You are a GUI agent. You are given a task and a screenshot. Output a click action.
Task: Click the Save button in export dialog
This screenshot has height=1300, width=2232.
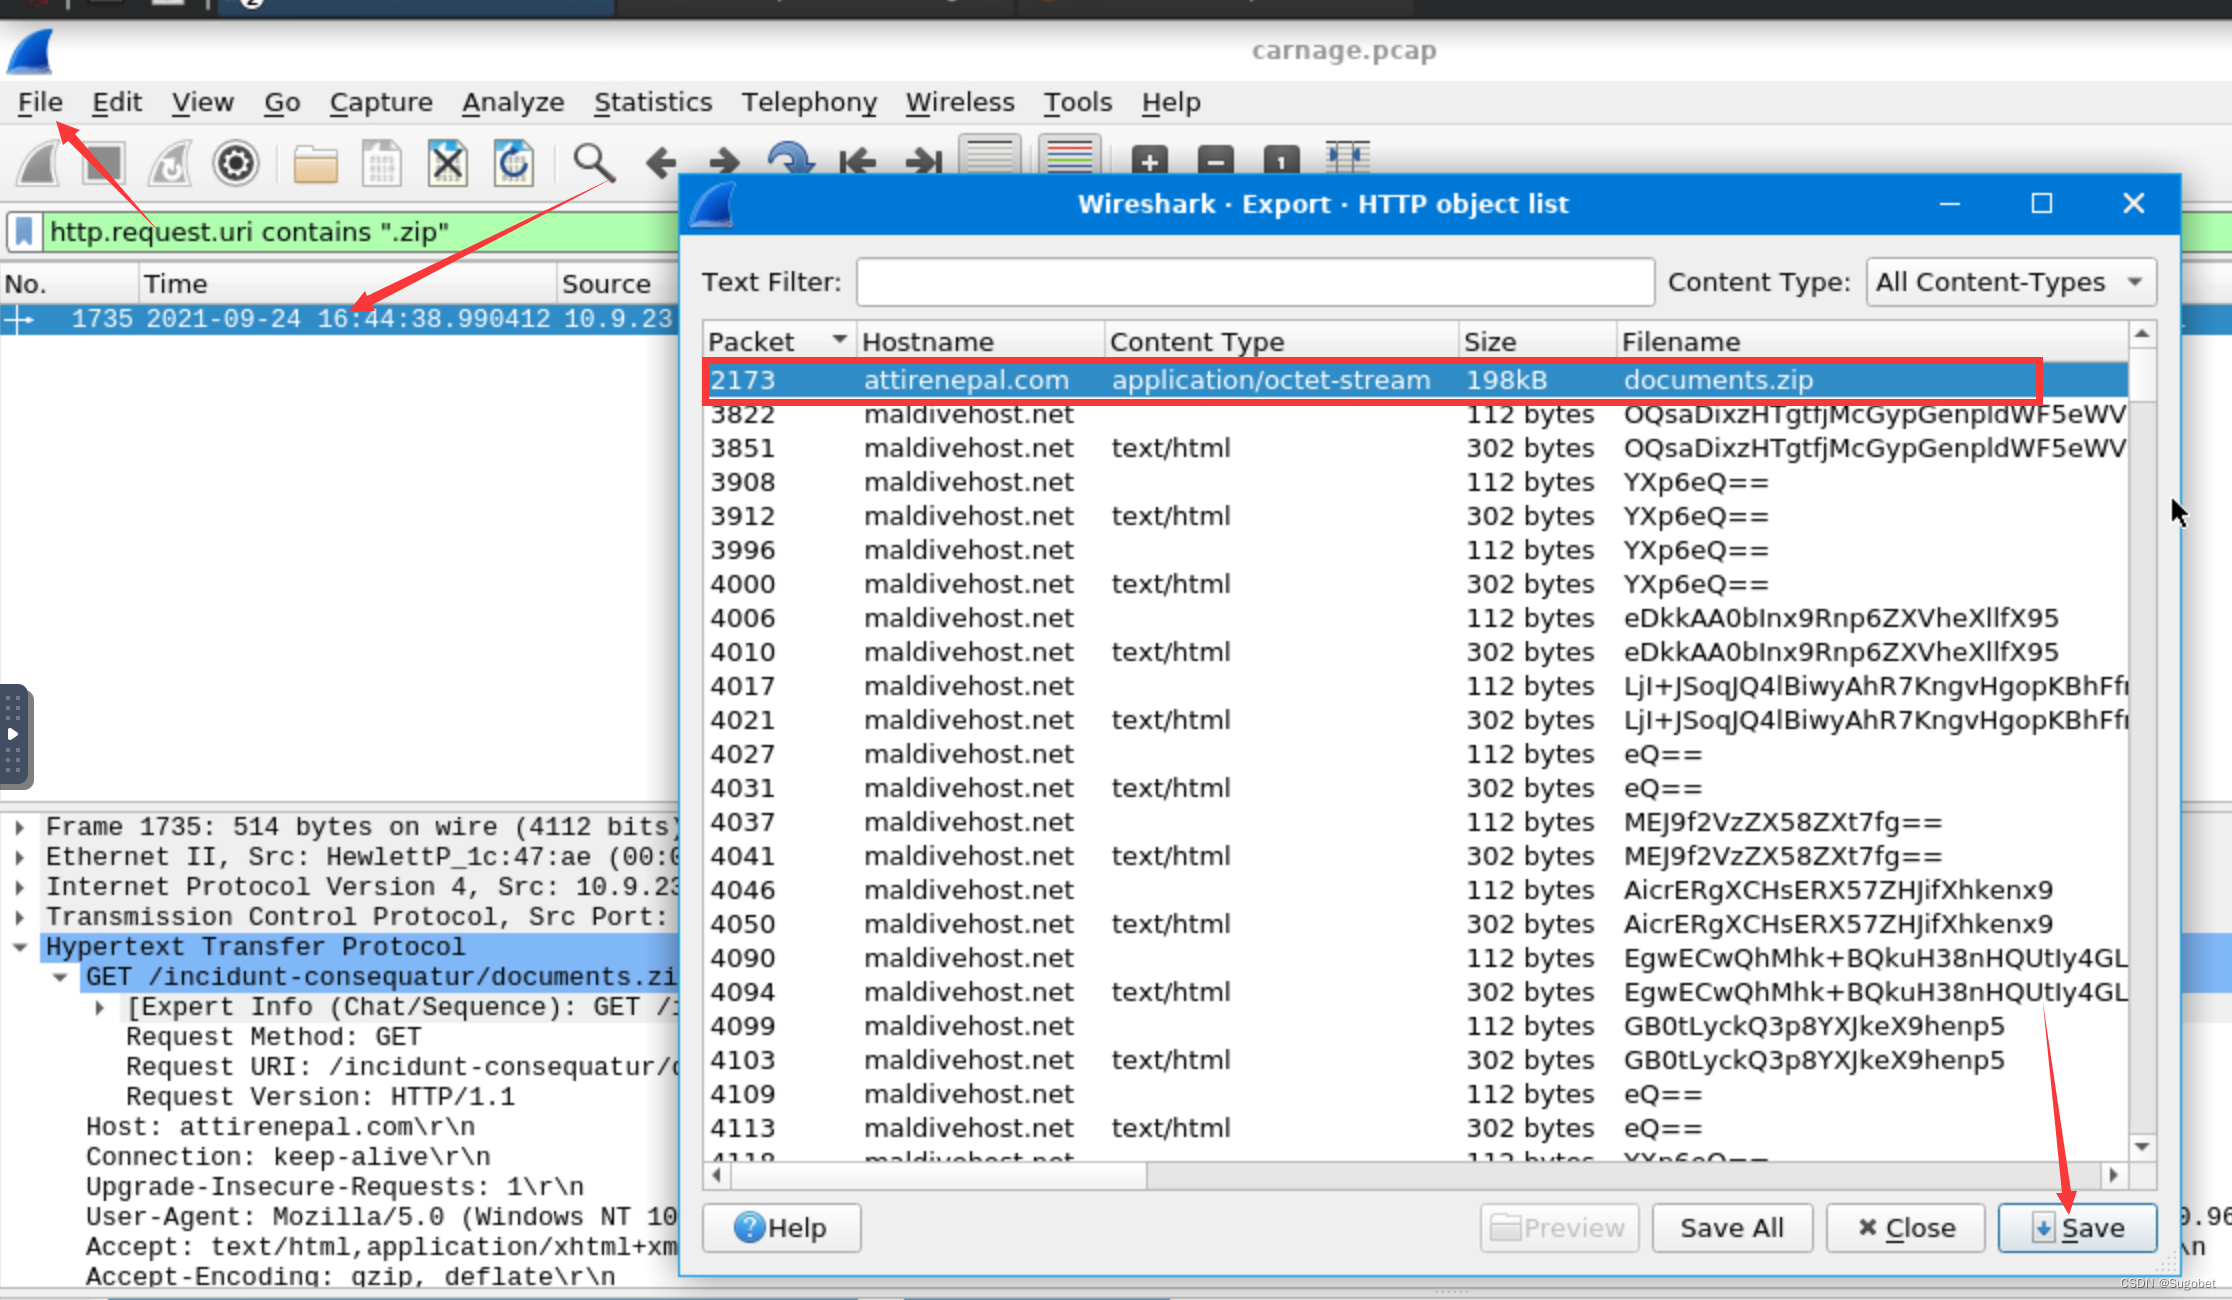pyautogui.click(x=2077, y=1228)
